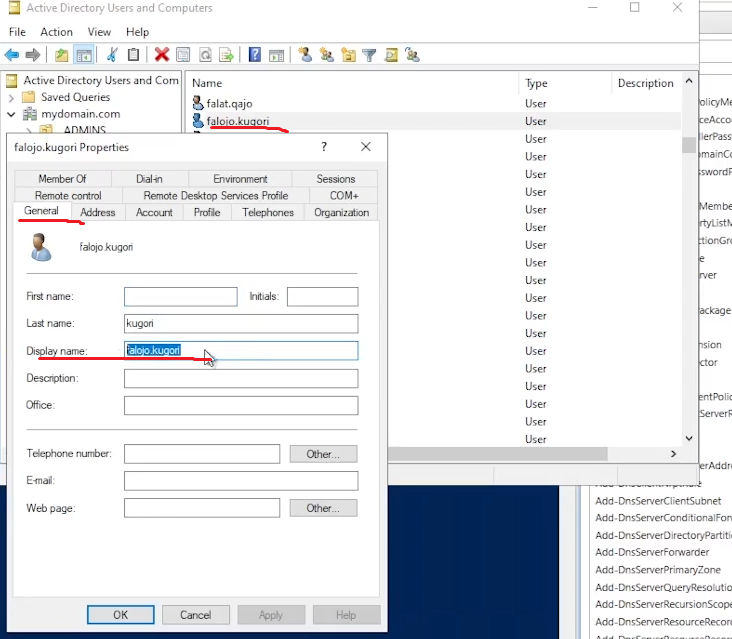This screenshot has width=732, height=639.
Task: Click the Saved Queries folder icon
Action: [x=29, y=97]
